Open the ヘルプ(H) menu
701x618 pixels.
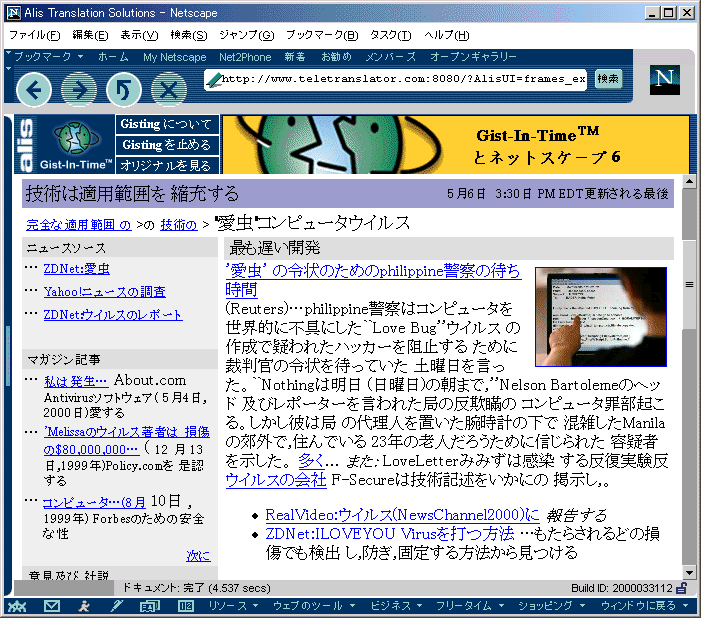[x=446, y=35]
